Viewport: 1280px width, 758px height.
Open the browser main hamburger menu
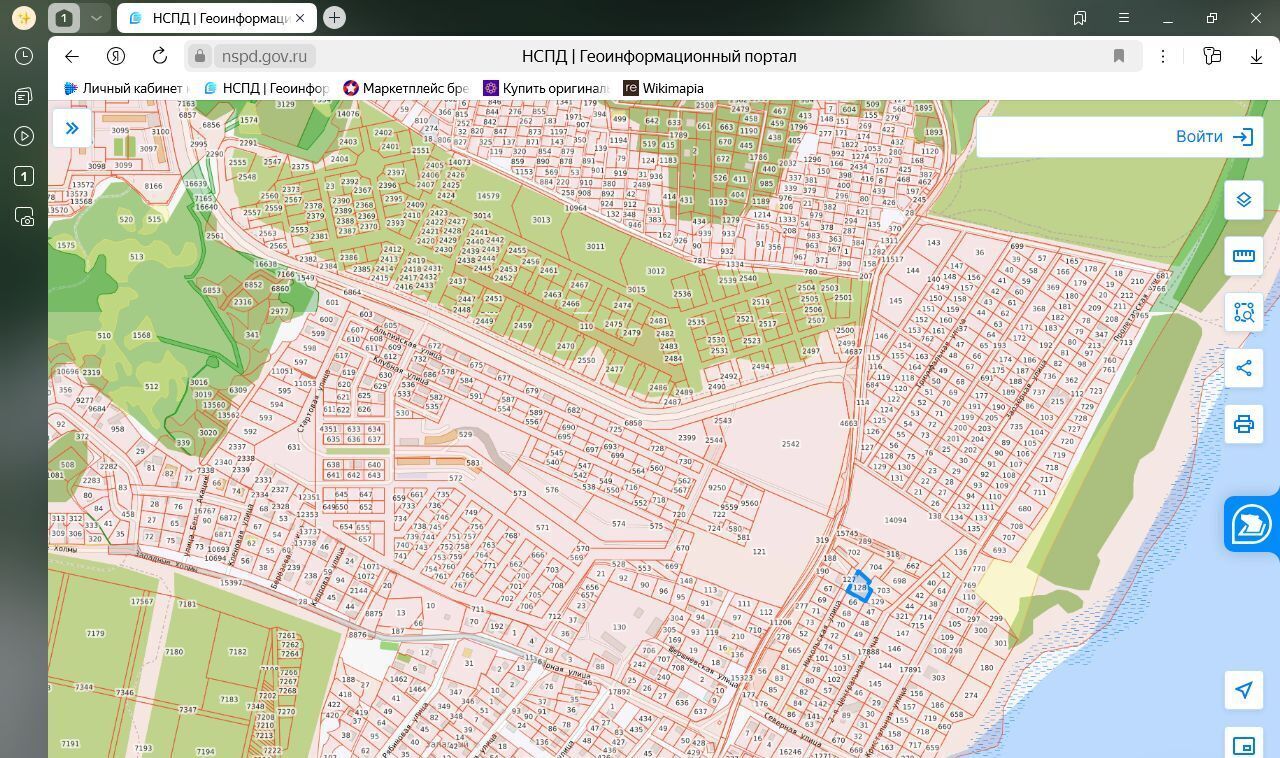[x=1124, y=18]
